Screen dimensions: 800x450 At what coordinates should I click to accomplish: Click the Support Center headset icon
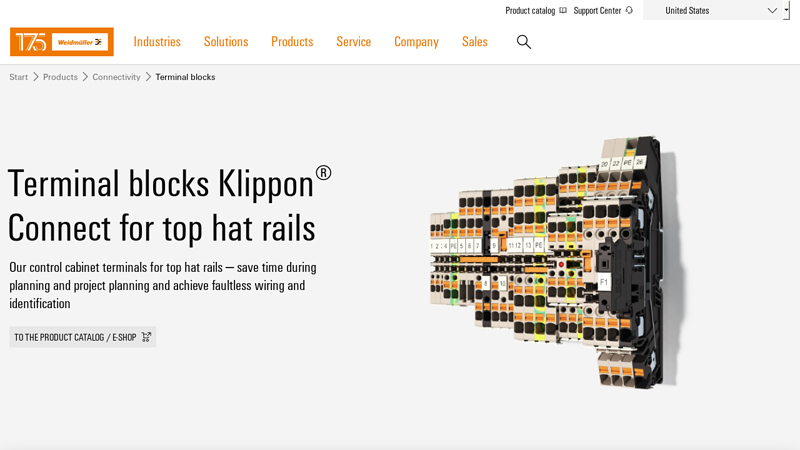click(x=629, y=10)
